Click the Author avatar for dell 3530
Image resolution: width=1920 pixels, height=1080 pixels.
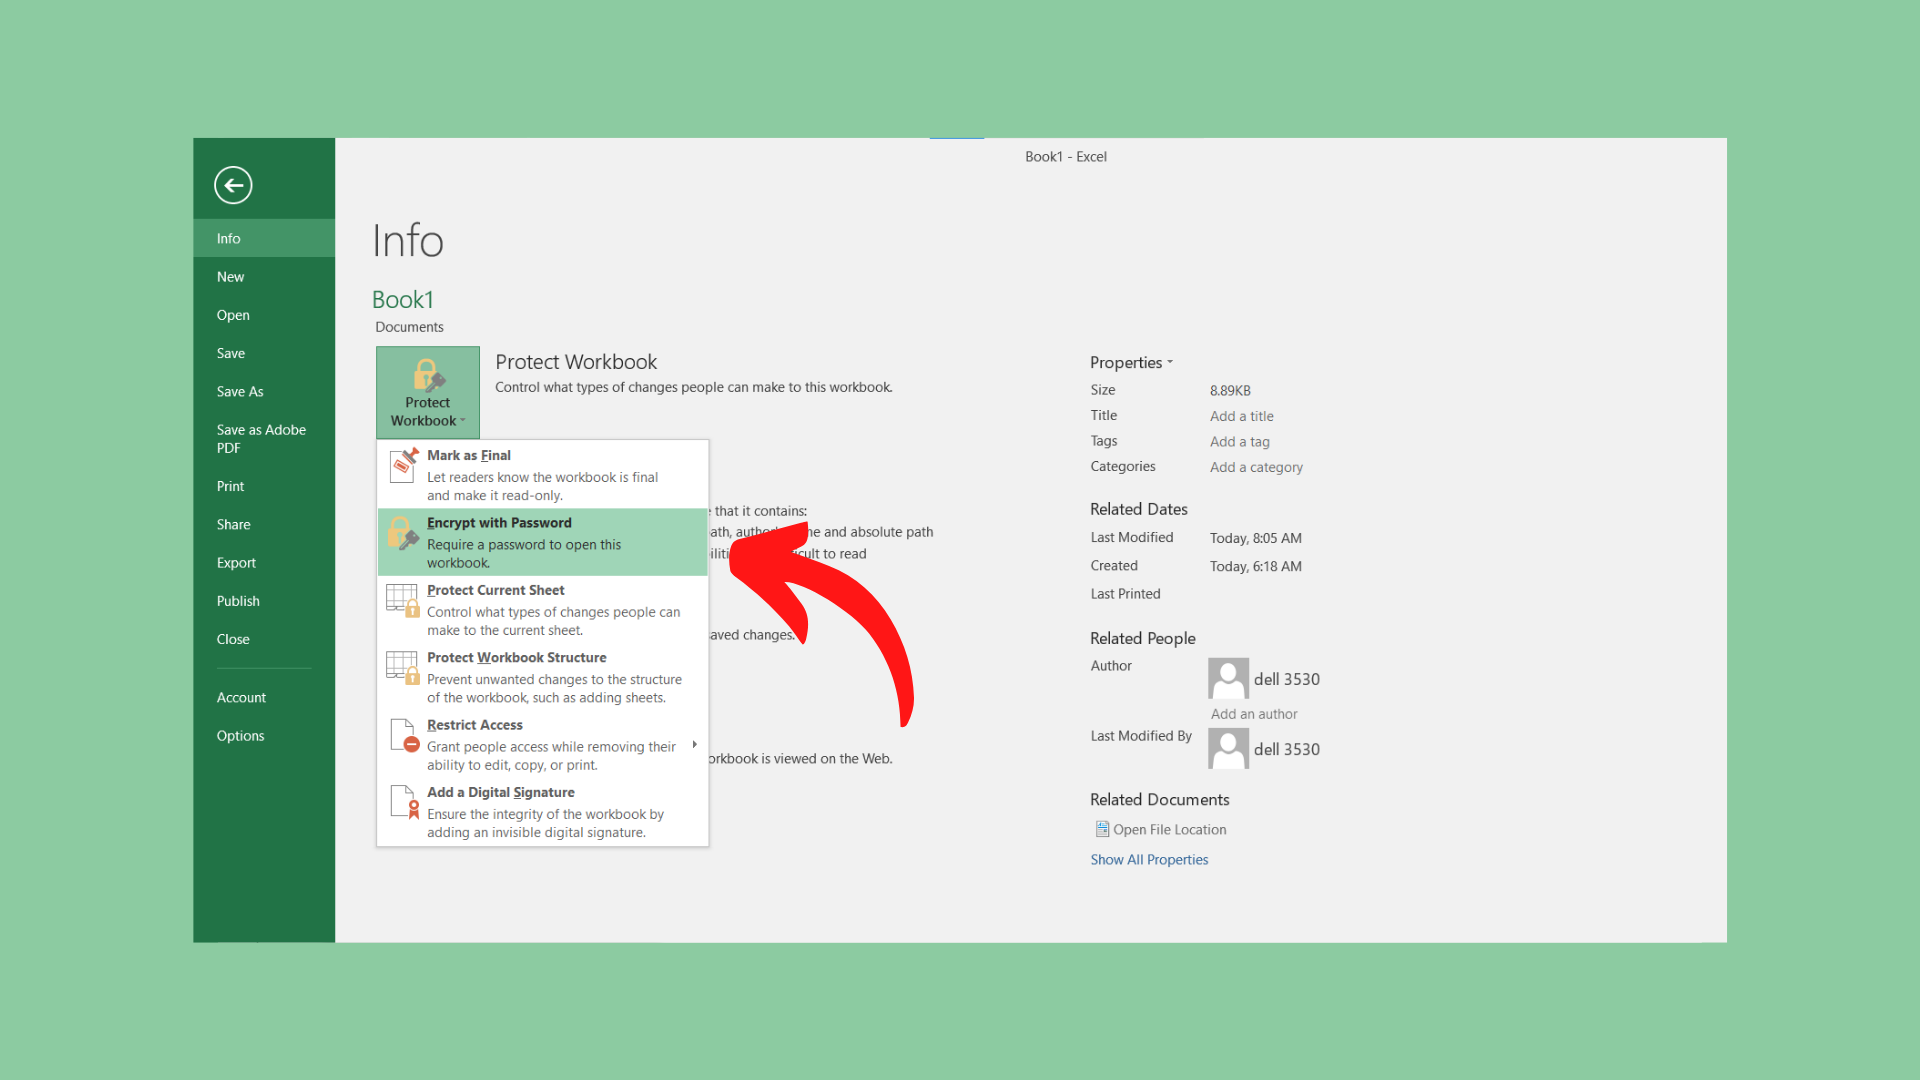coord(1228,678)
